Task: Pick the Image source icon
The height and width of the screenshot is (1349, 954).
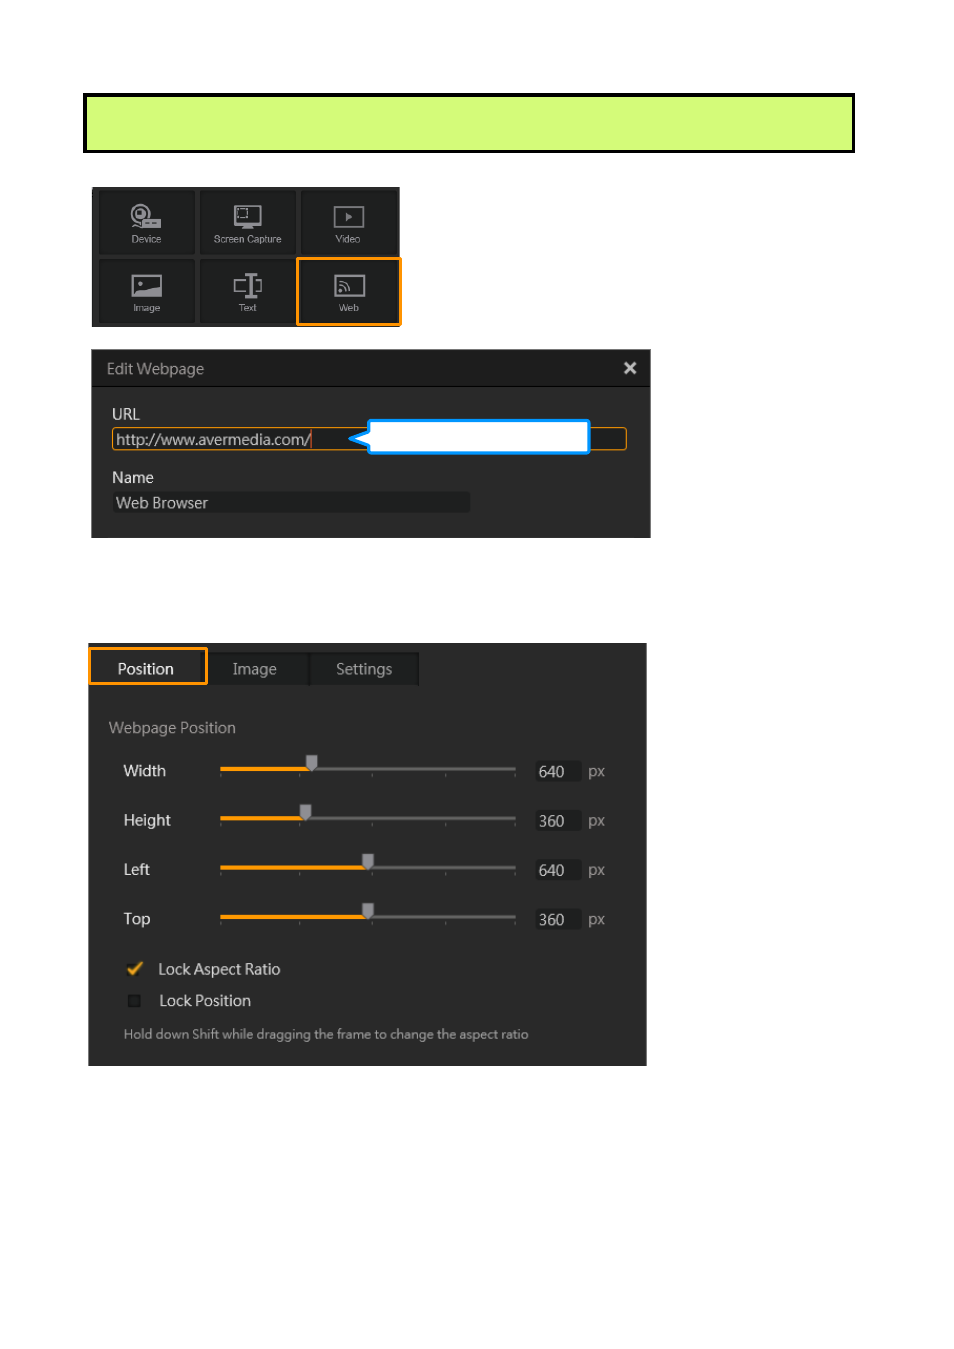Action: [146, 291]
